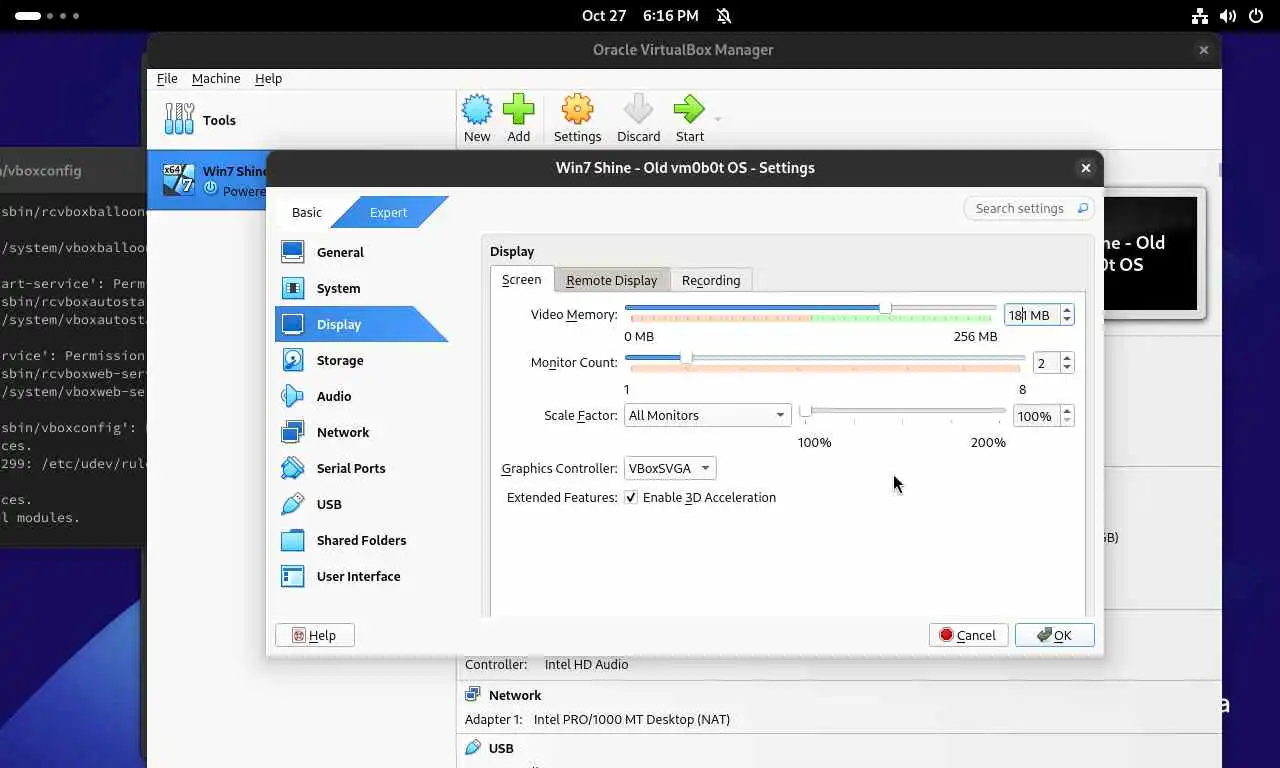Click the Scale Factor slider handle

(x=805, y=410)
